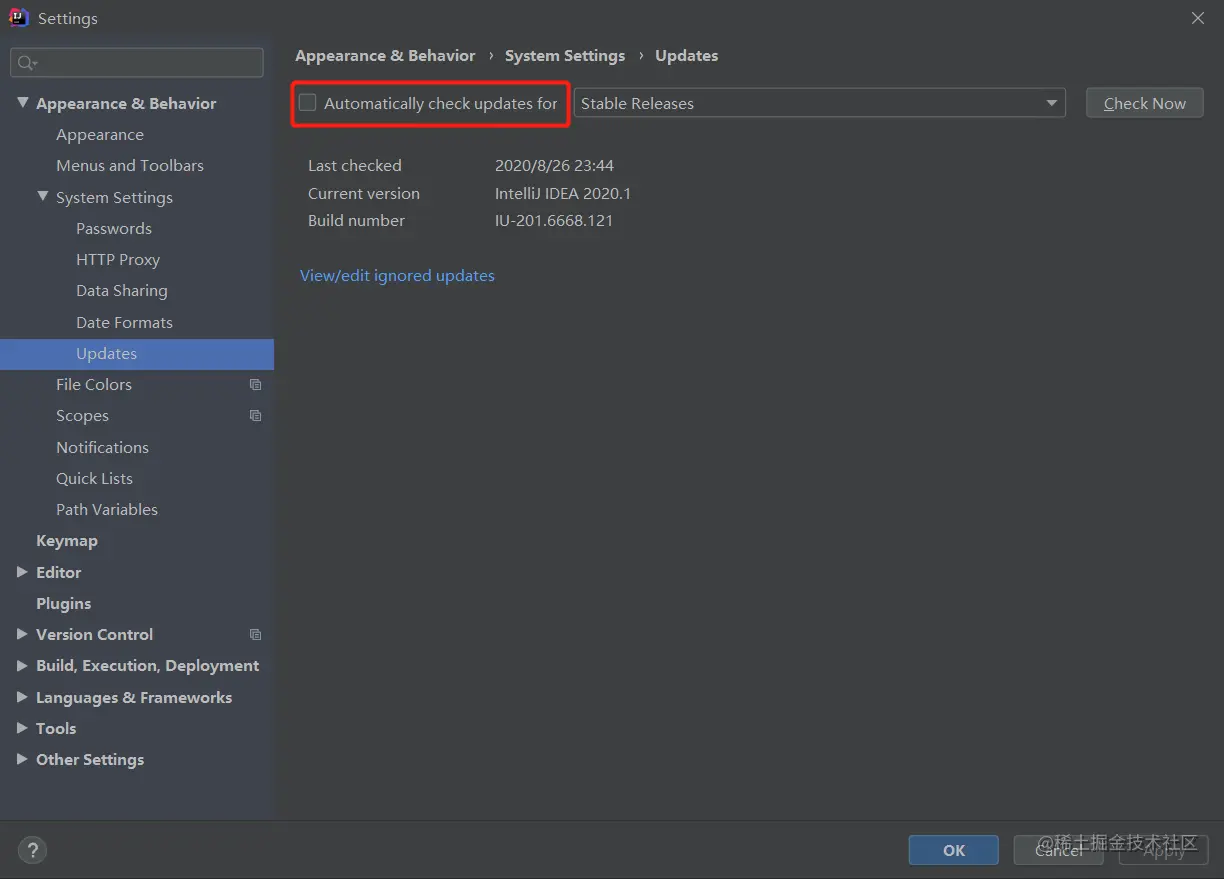
Task: Select Appearance in the settings tree
Action: coord(100,135)
